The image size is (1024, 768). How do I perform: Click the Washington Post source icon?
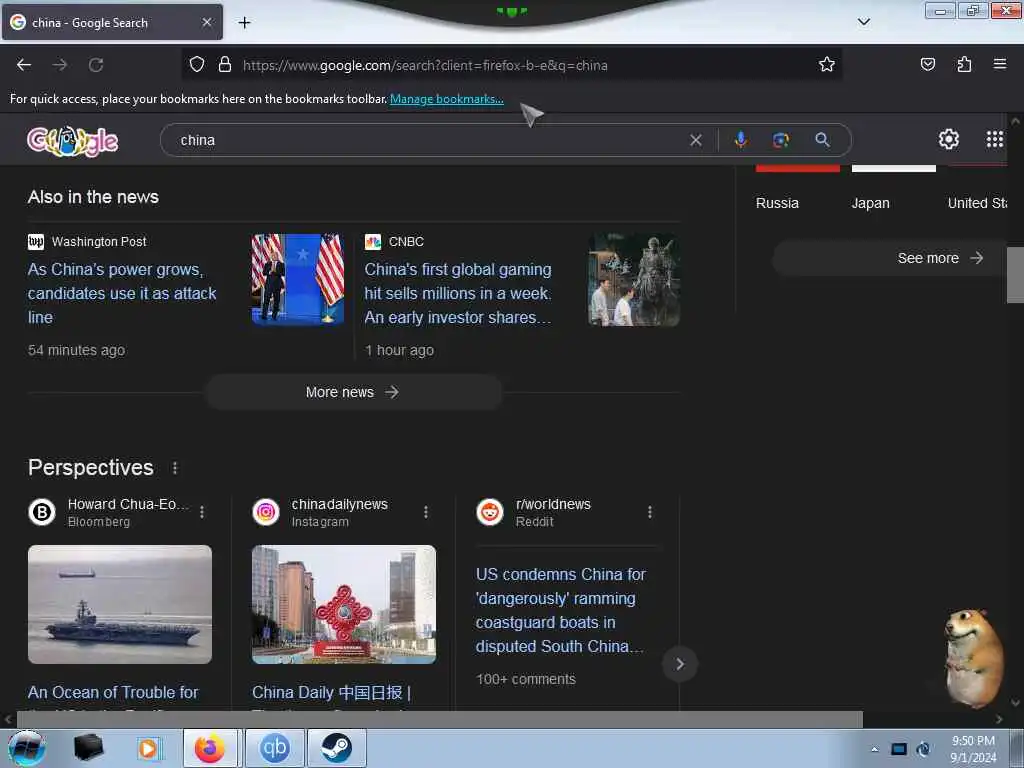tap(36, 242)
